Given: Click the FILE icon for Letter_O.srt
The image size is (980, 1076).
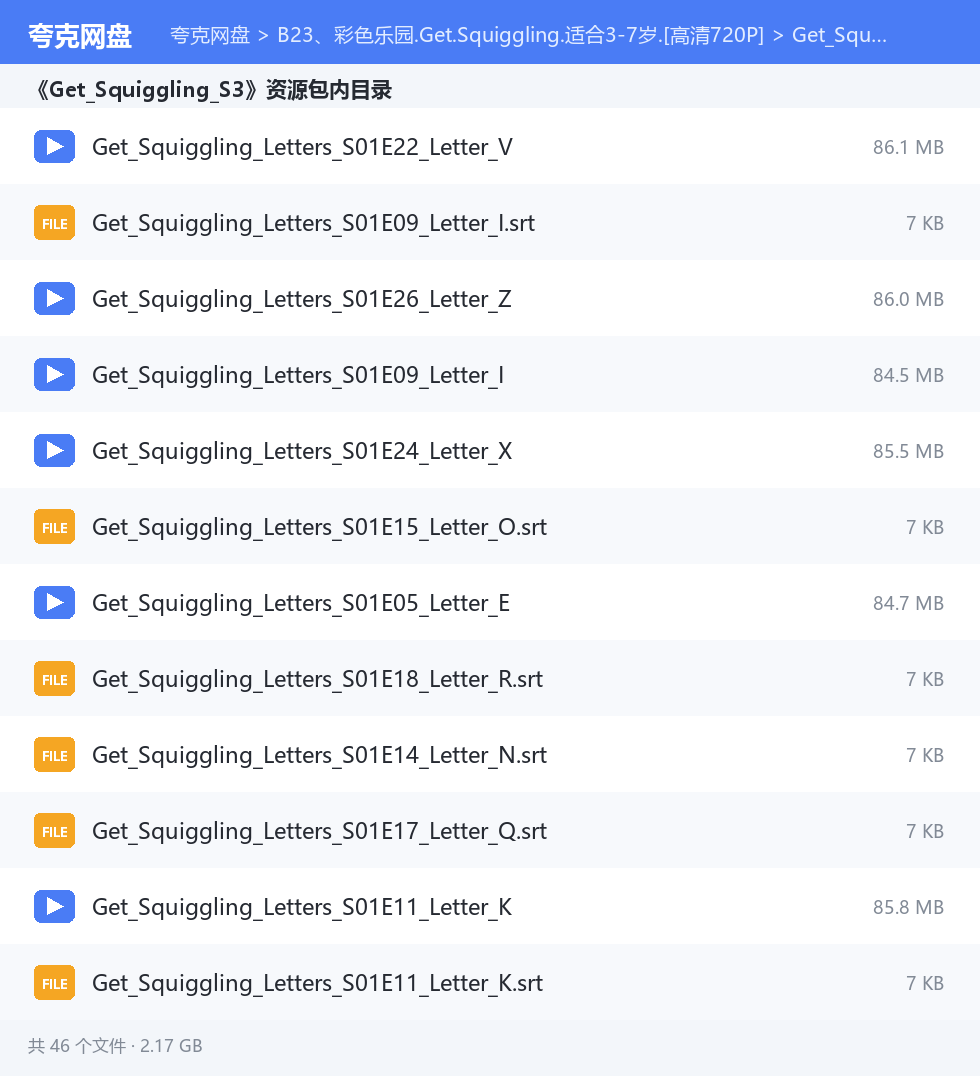Looking at the screenshot, I should coord(54,526).
